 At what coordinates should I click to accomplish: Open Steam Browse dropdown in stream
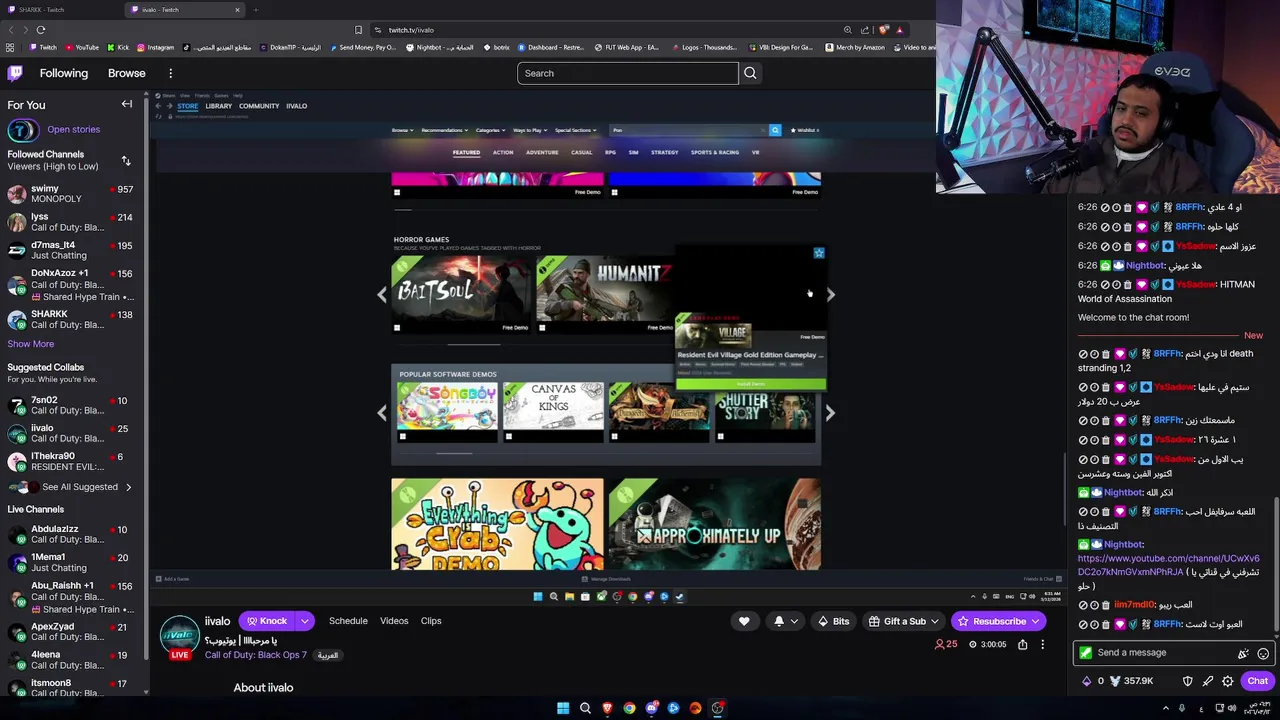click(x=401, y=130)
